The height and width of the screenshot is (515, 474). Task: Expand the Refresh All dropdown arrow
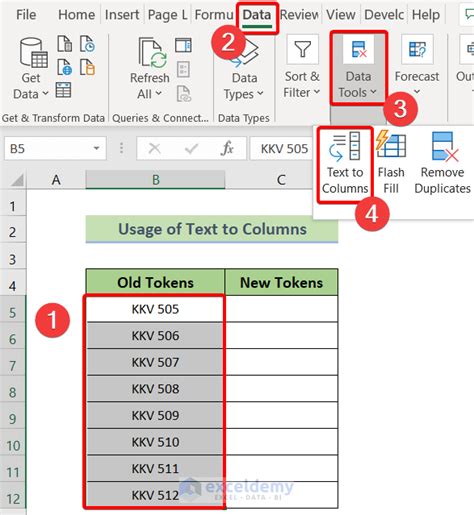click(x=159, y=94)
